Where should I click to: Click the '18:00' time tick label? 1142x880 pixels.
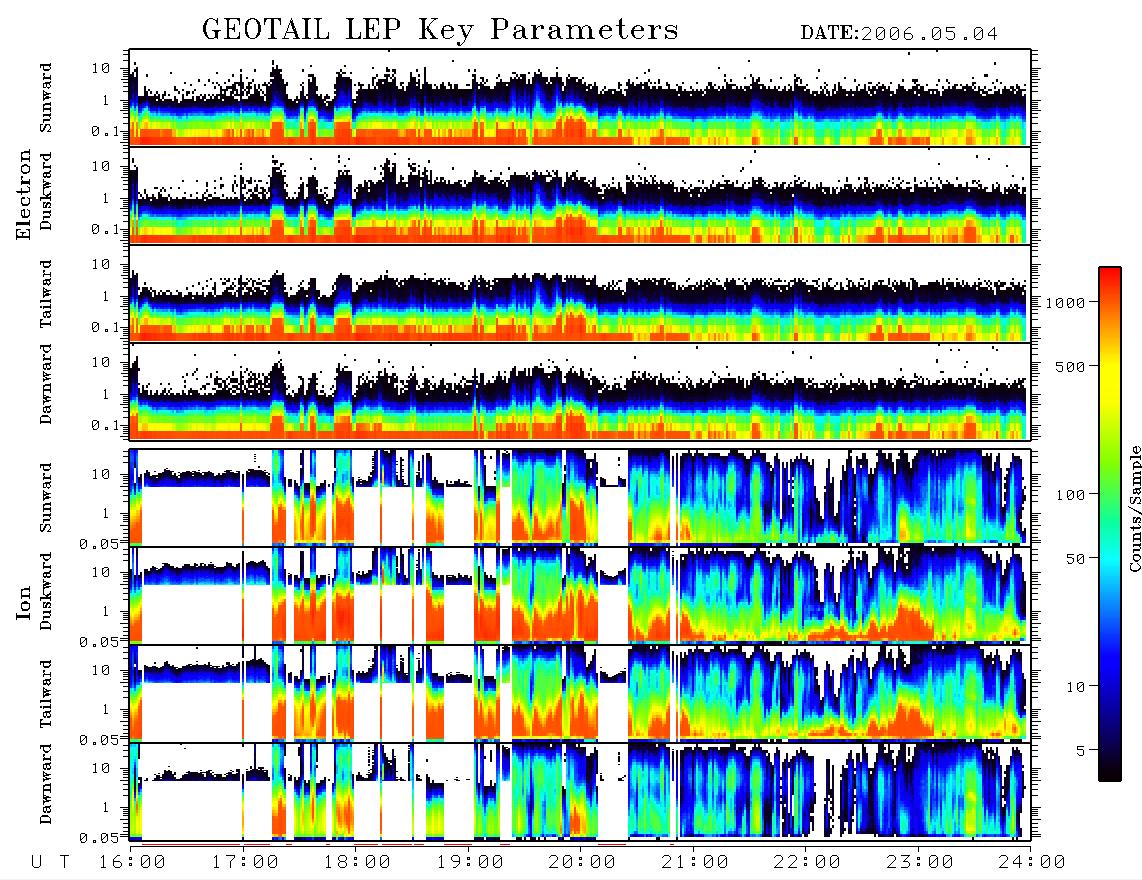tap(358, 863)
